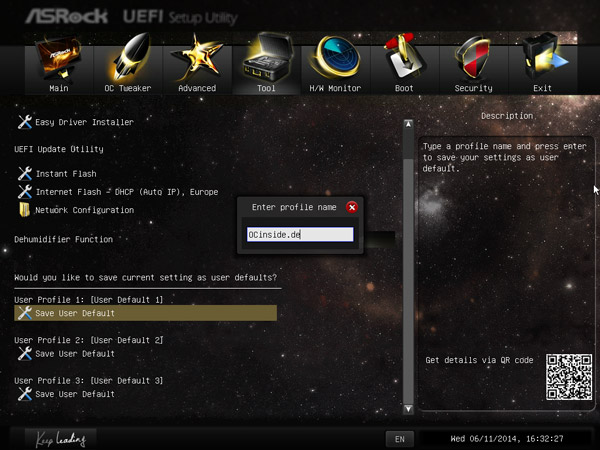The width and height of the screenshot is (600, 450).
Task: Close the Enter profile name dialog
Action: click(352, 207)
